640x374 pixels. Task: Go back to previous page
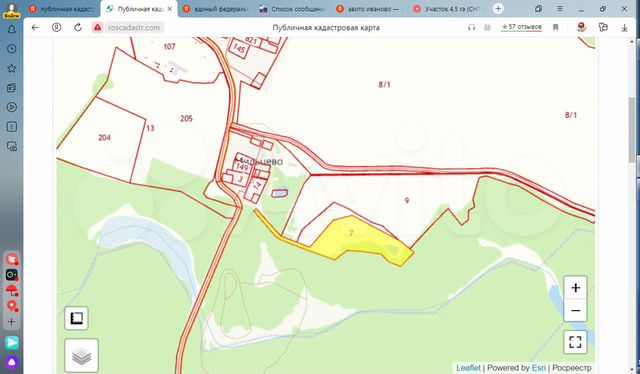point(35,27)
